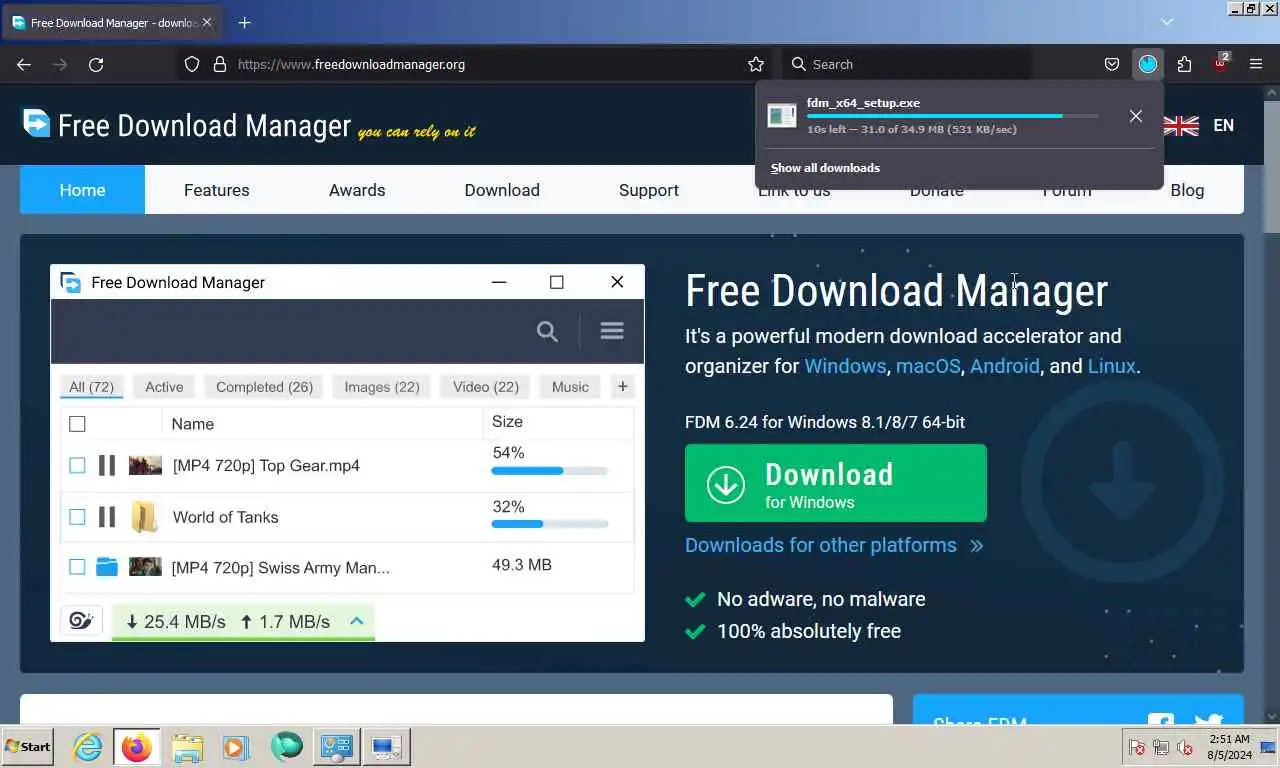Open a new browser tab
The image size is (1280, 768).
(x=244, y=22)
